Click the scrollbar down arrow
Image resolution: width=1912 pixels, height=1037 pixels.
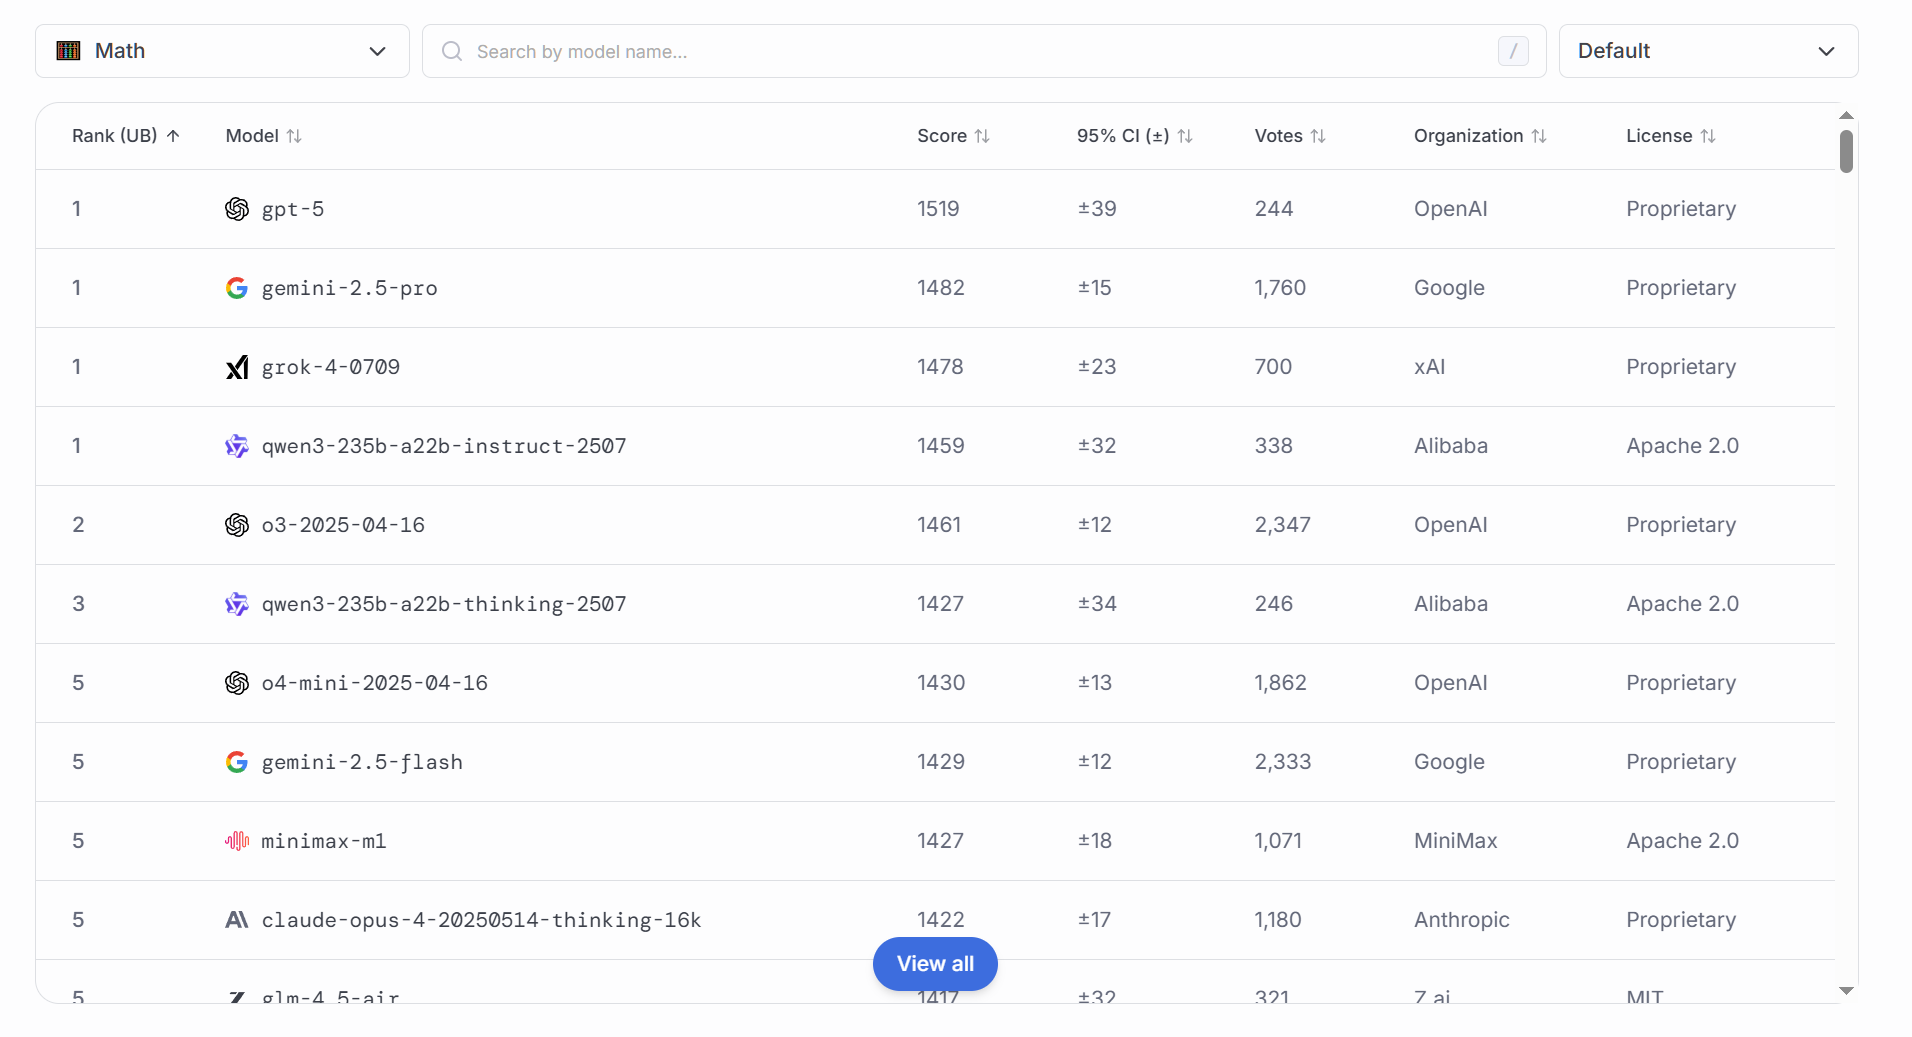[x=1846, y=991]
